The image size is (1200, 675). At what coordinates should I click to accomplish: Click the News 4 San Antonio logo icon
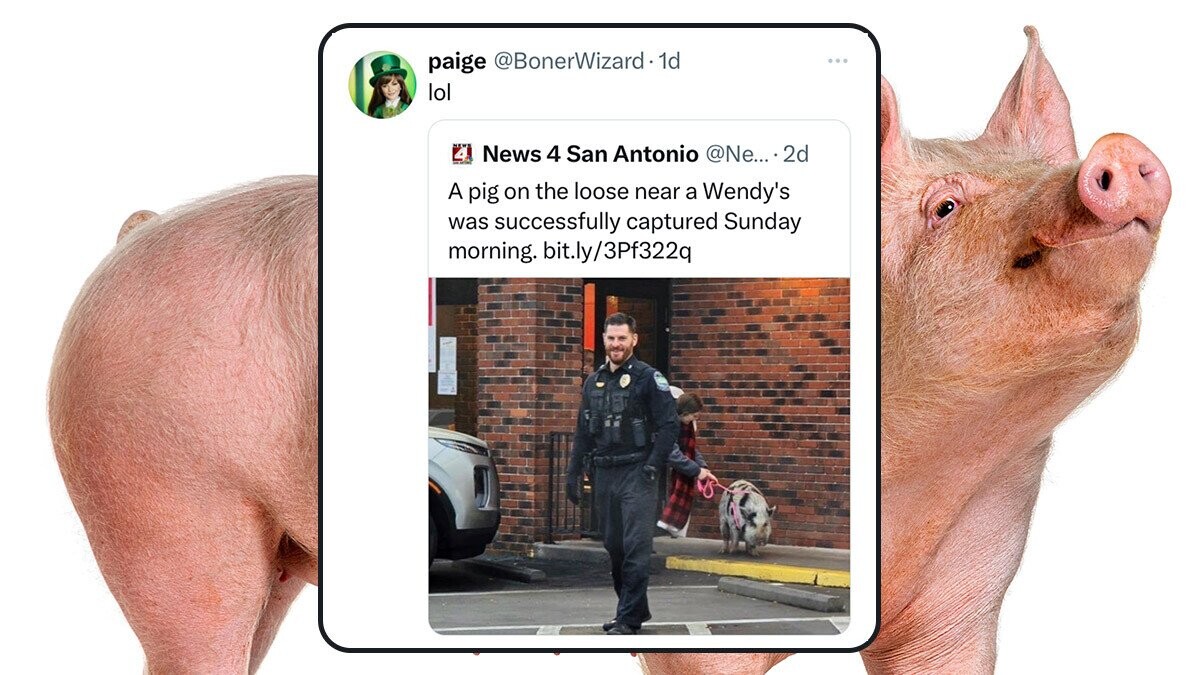tap(462, 154)
